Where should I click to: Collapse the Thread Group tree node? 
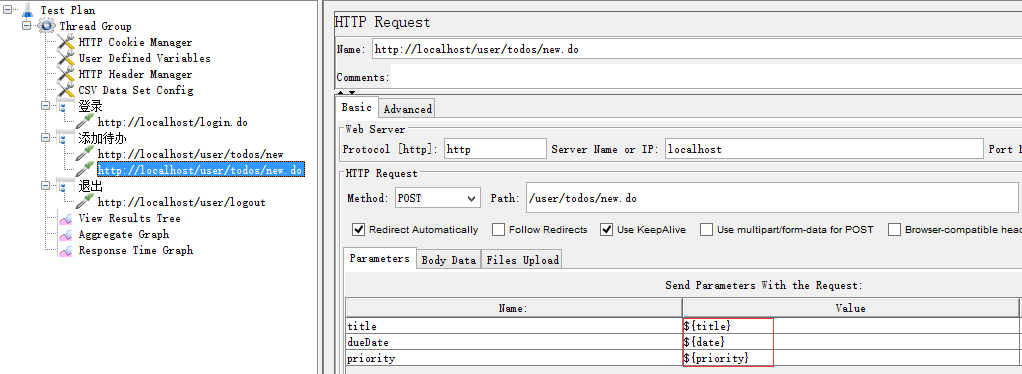click(27, 26)
